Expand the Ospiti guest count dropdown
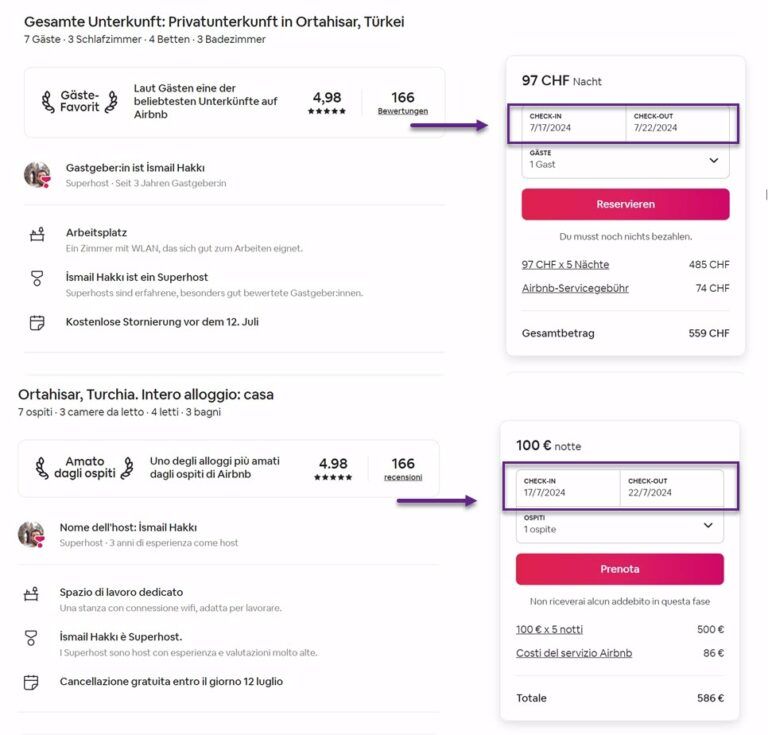Screen dimensions: 768x735 619,525
